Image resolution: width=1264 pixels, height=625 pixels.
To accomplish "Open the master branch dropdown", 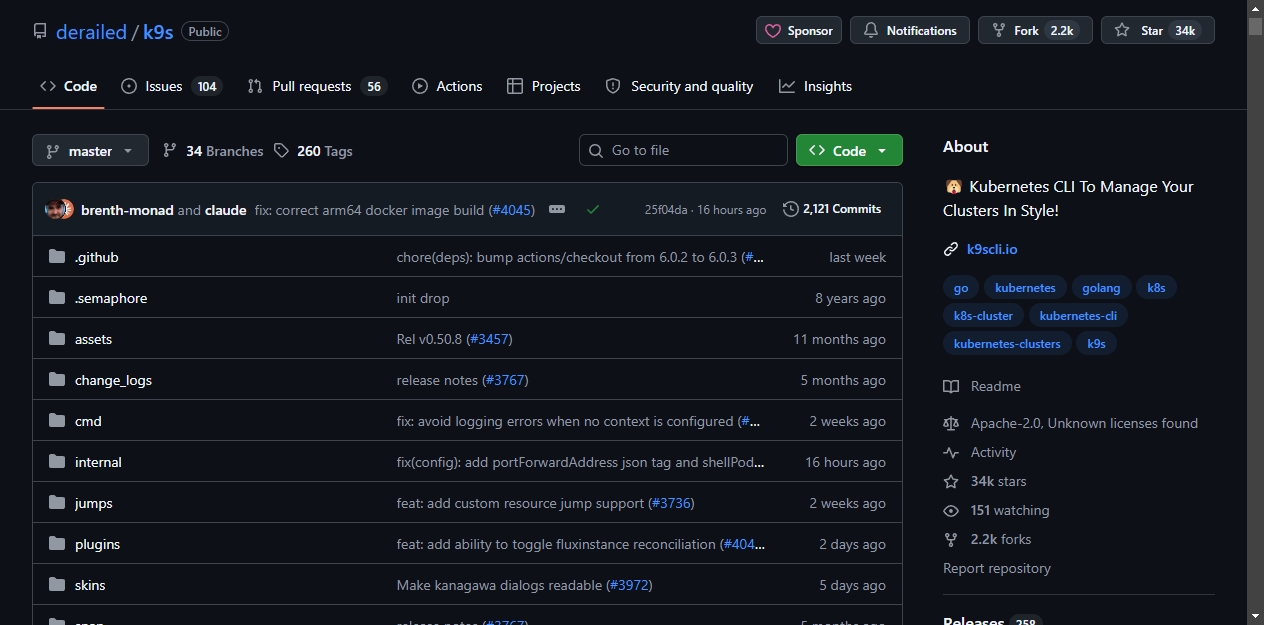I will (x=90, y=150).
